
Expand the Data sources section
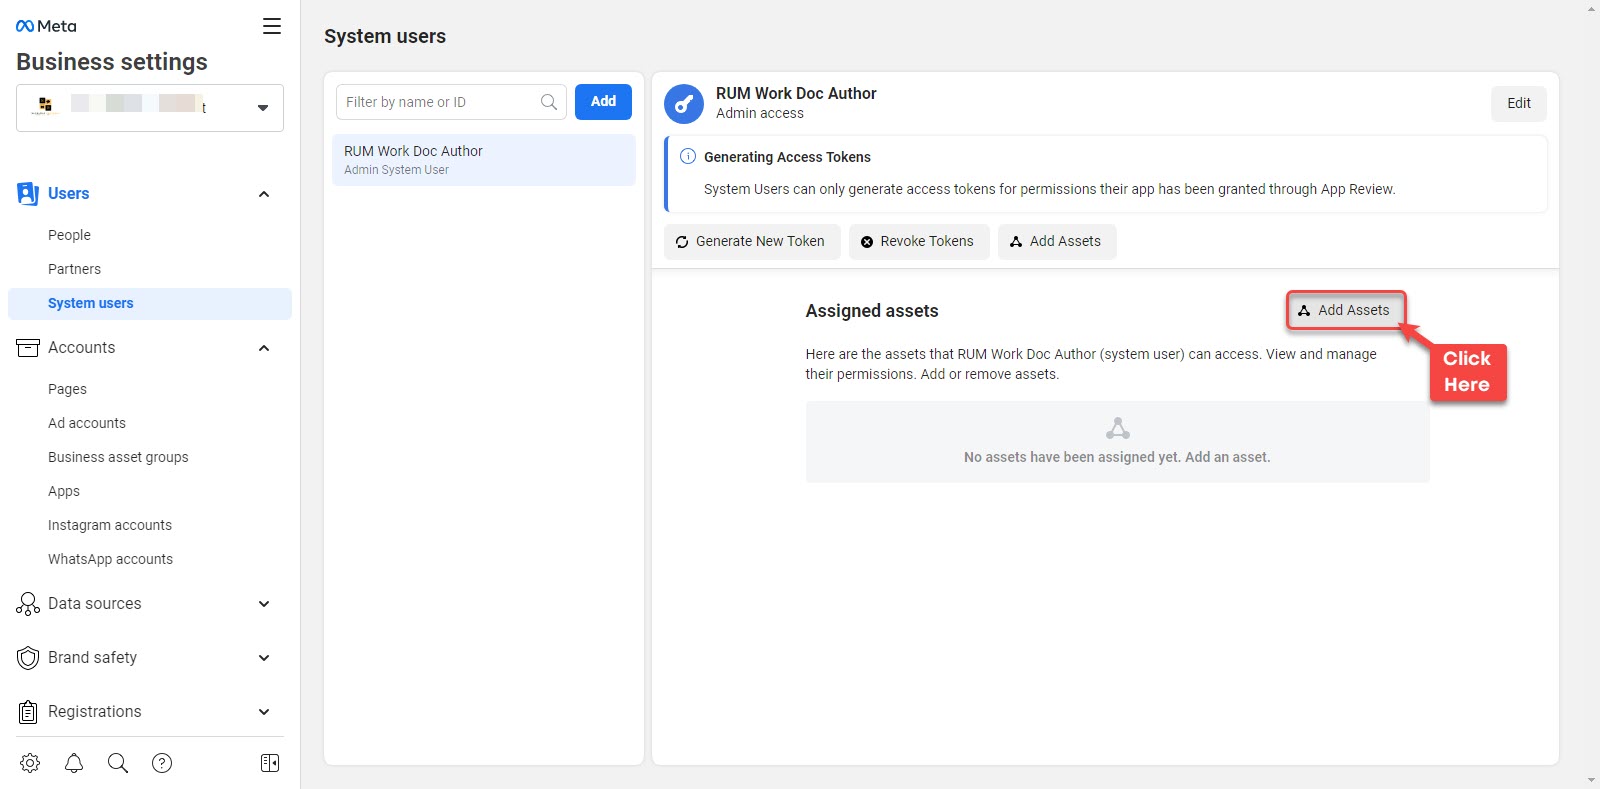pos(264,604)
